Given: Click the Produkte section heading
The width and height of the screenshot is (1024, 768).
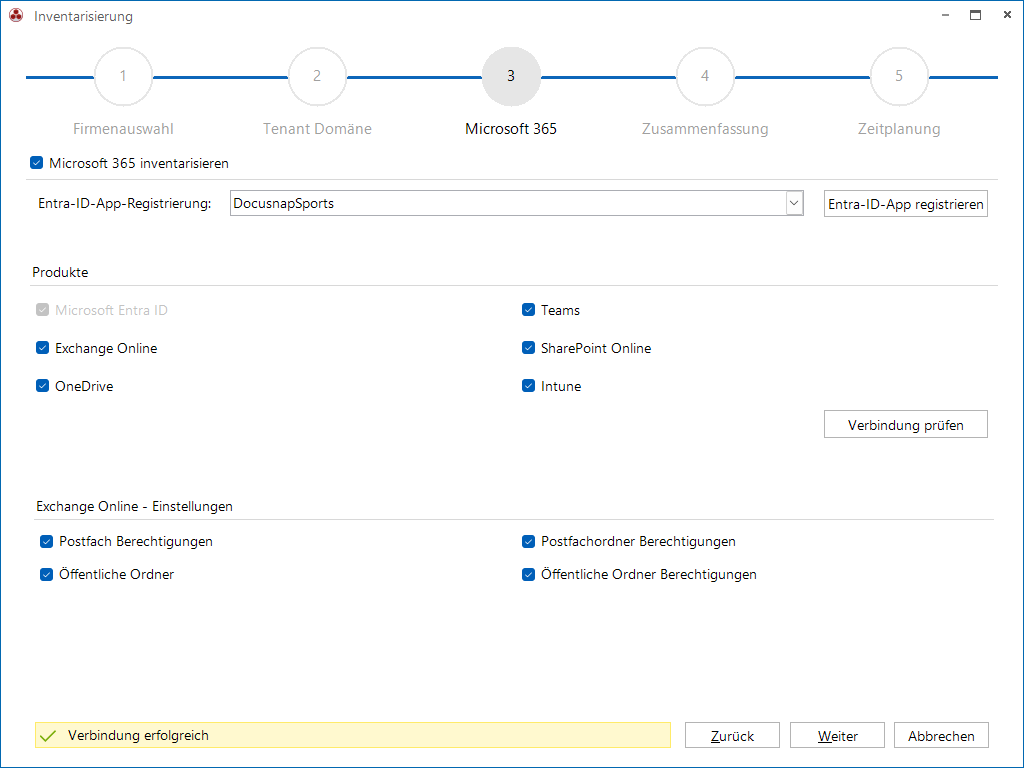Looking at the screenshot, I should coord(60,272).
